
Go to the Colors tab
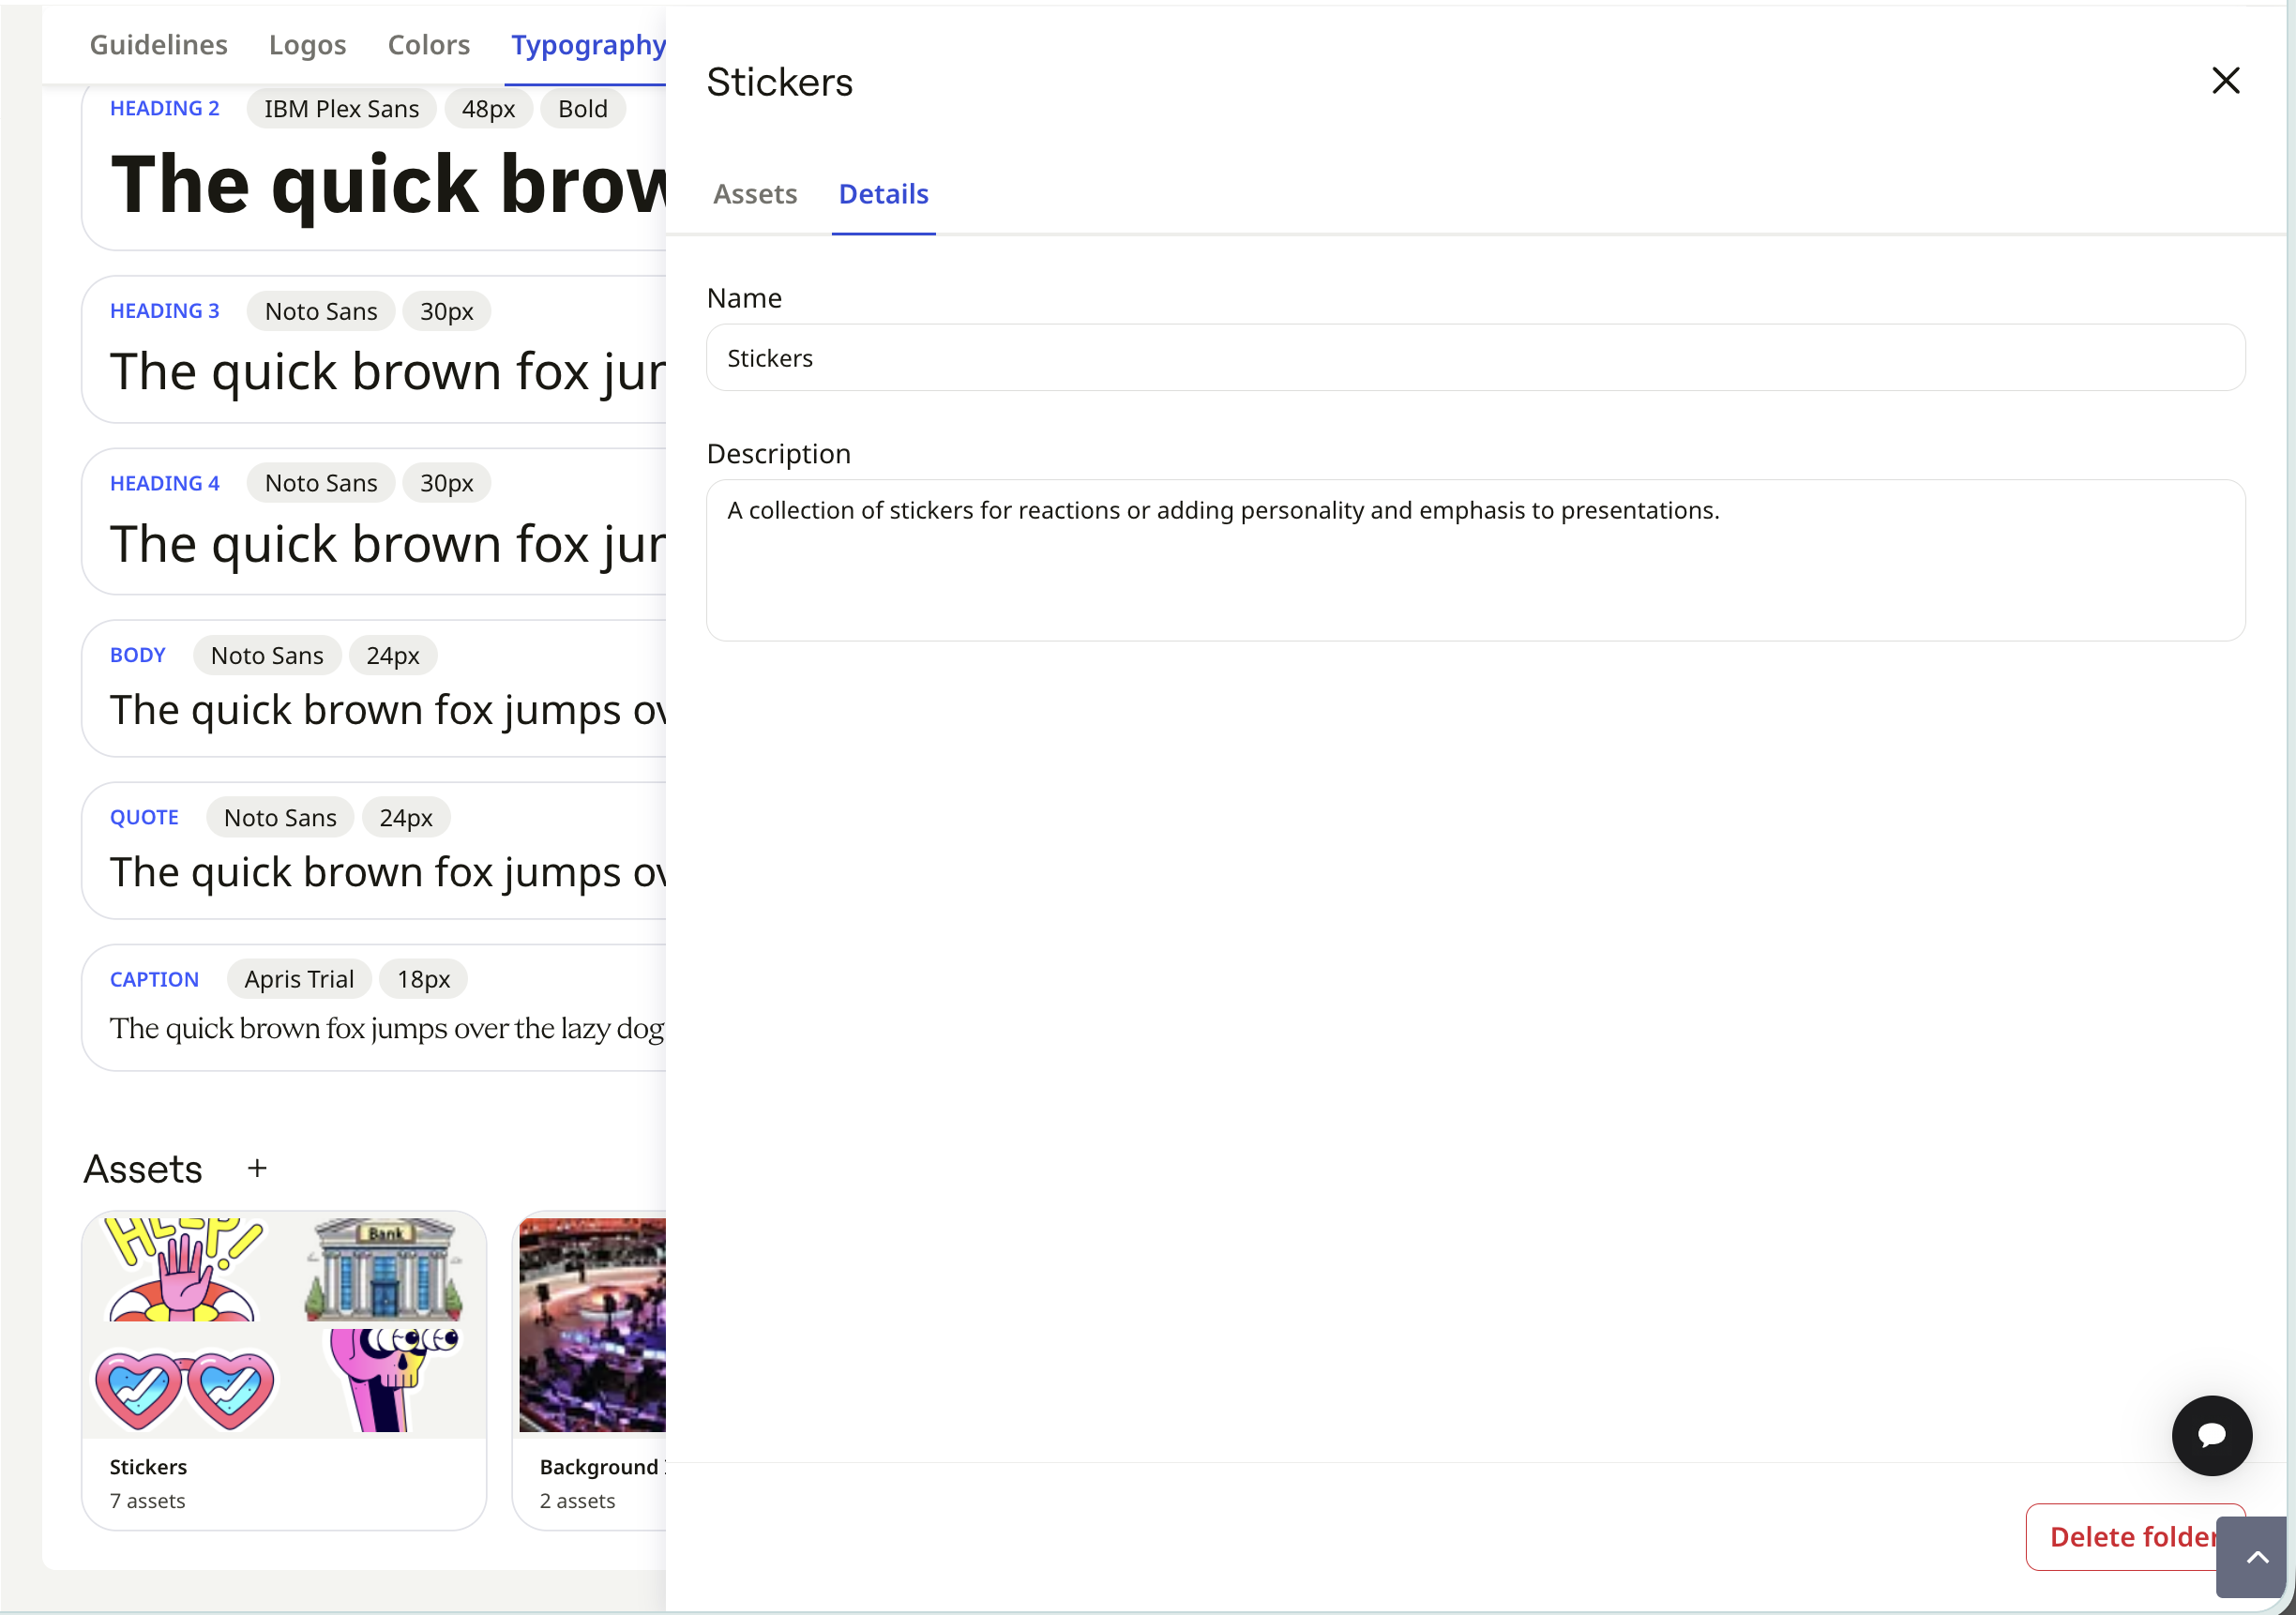tap(429, 45)
